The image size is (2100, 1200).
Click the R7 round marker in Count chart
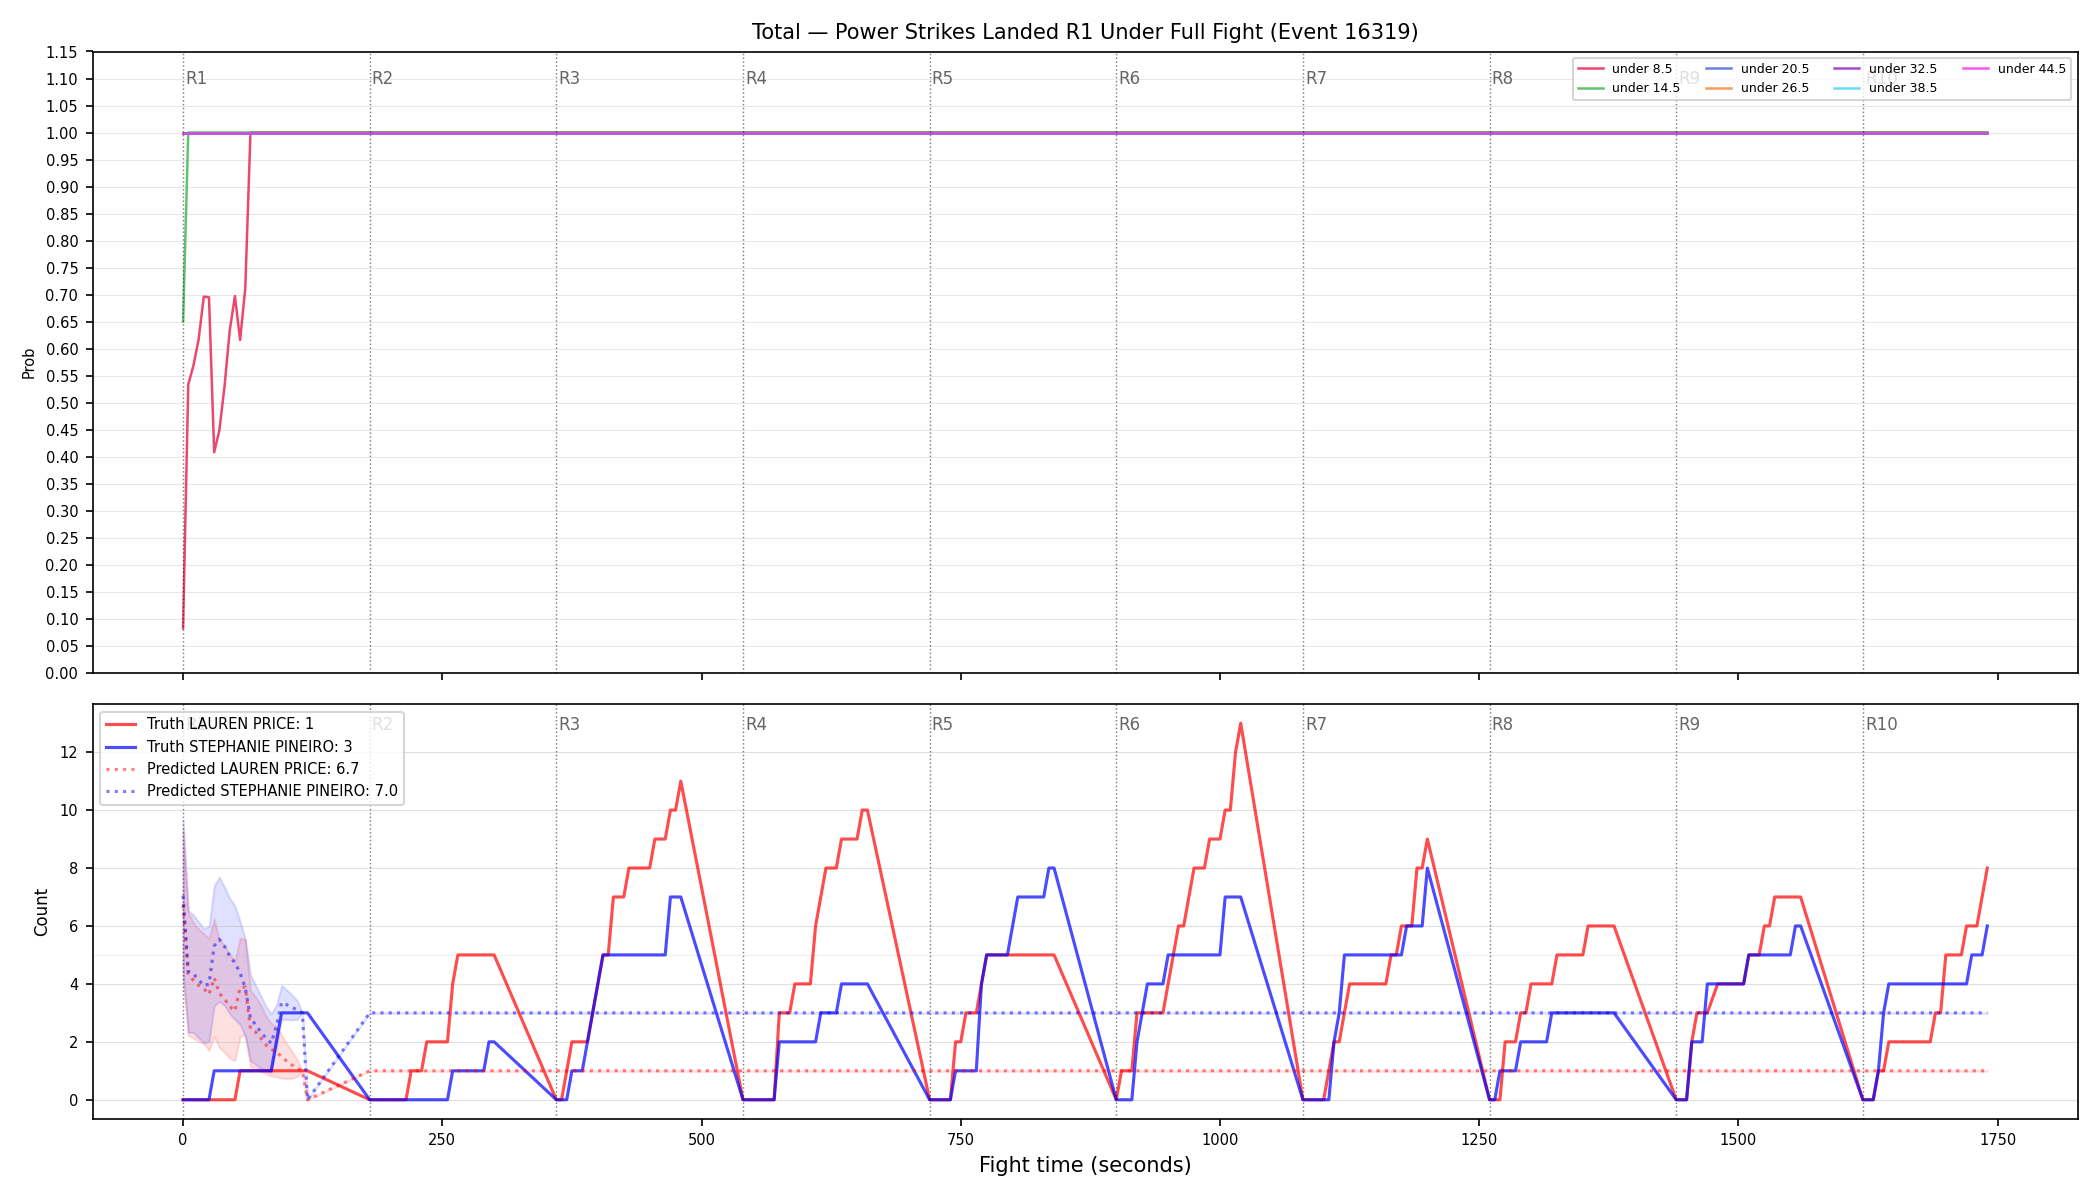pos(1316,724)
